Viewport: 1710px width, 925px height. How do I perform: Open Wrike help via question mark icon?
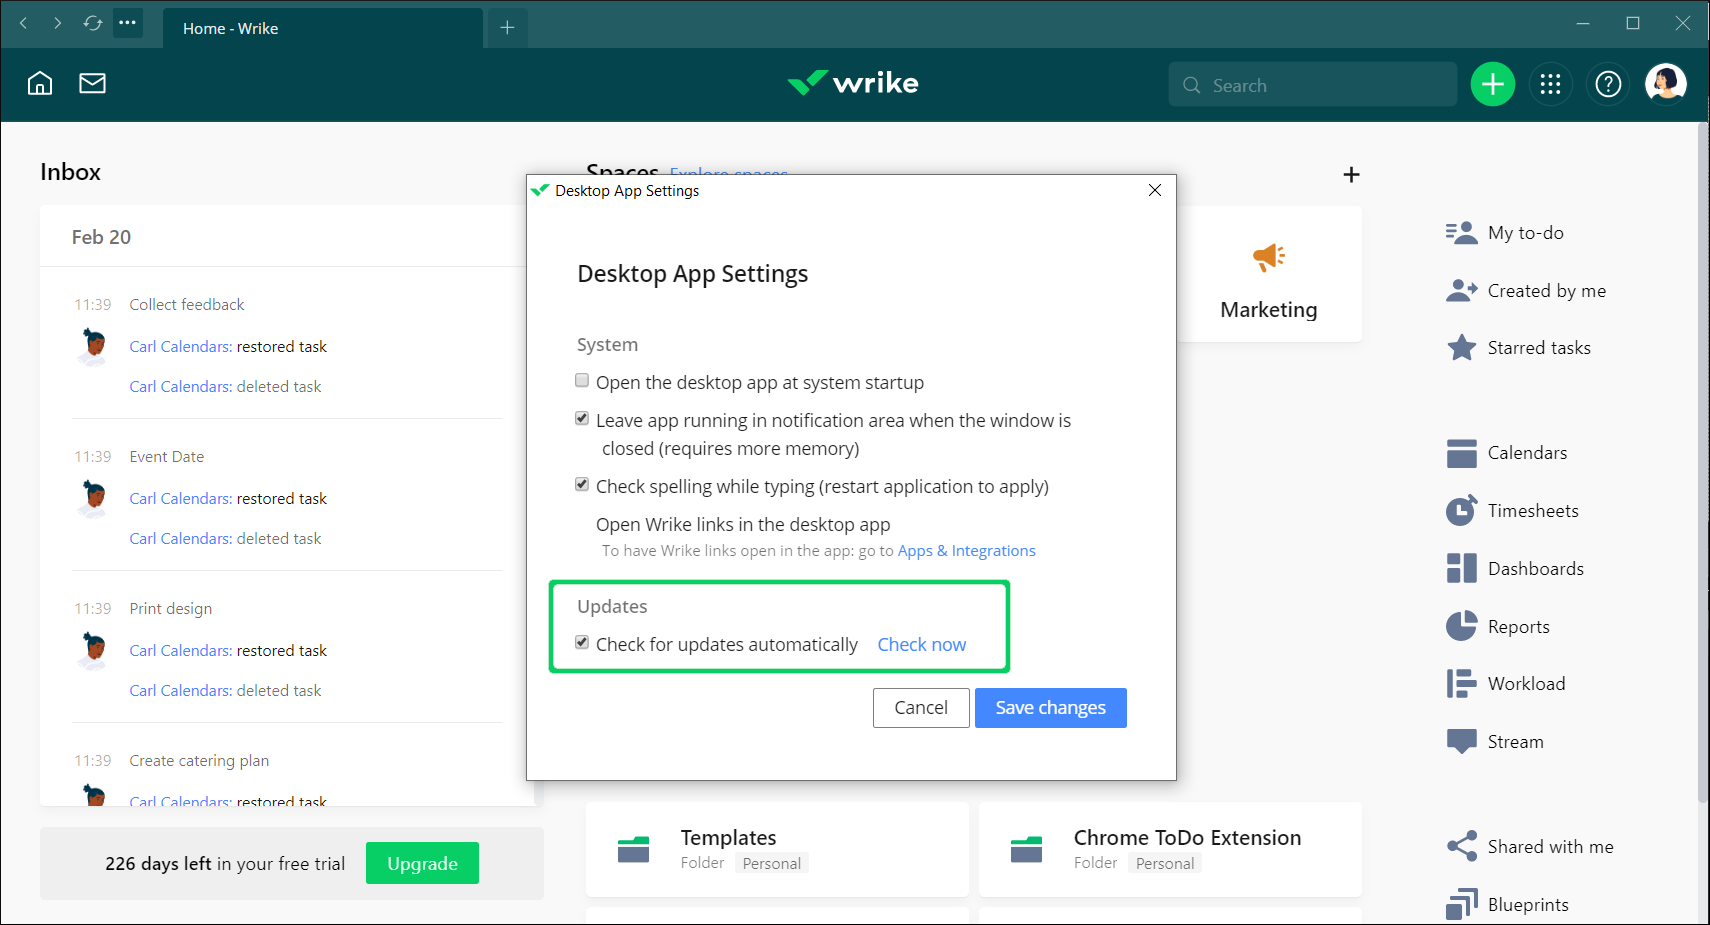coord(1607,84)
